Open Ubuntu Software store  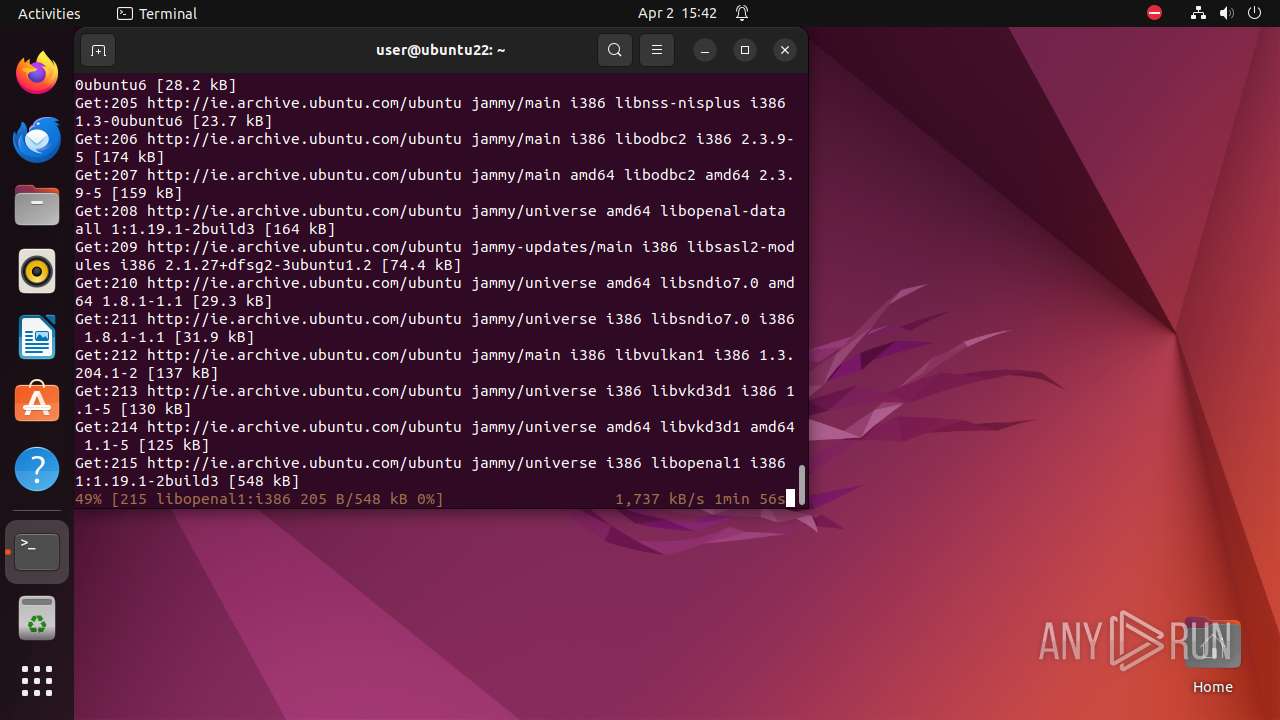37,403
